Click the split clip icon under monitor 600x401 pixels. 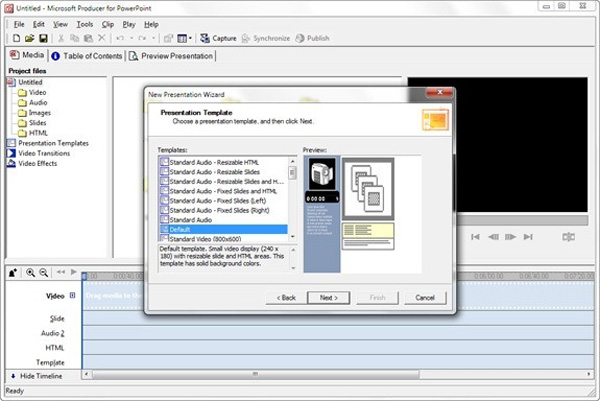click(569, 237)
